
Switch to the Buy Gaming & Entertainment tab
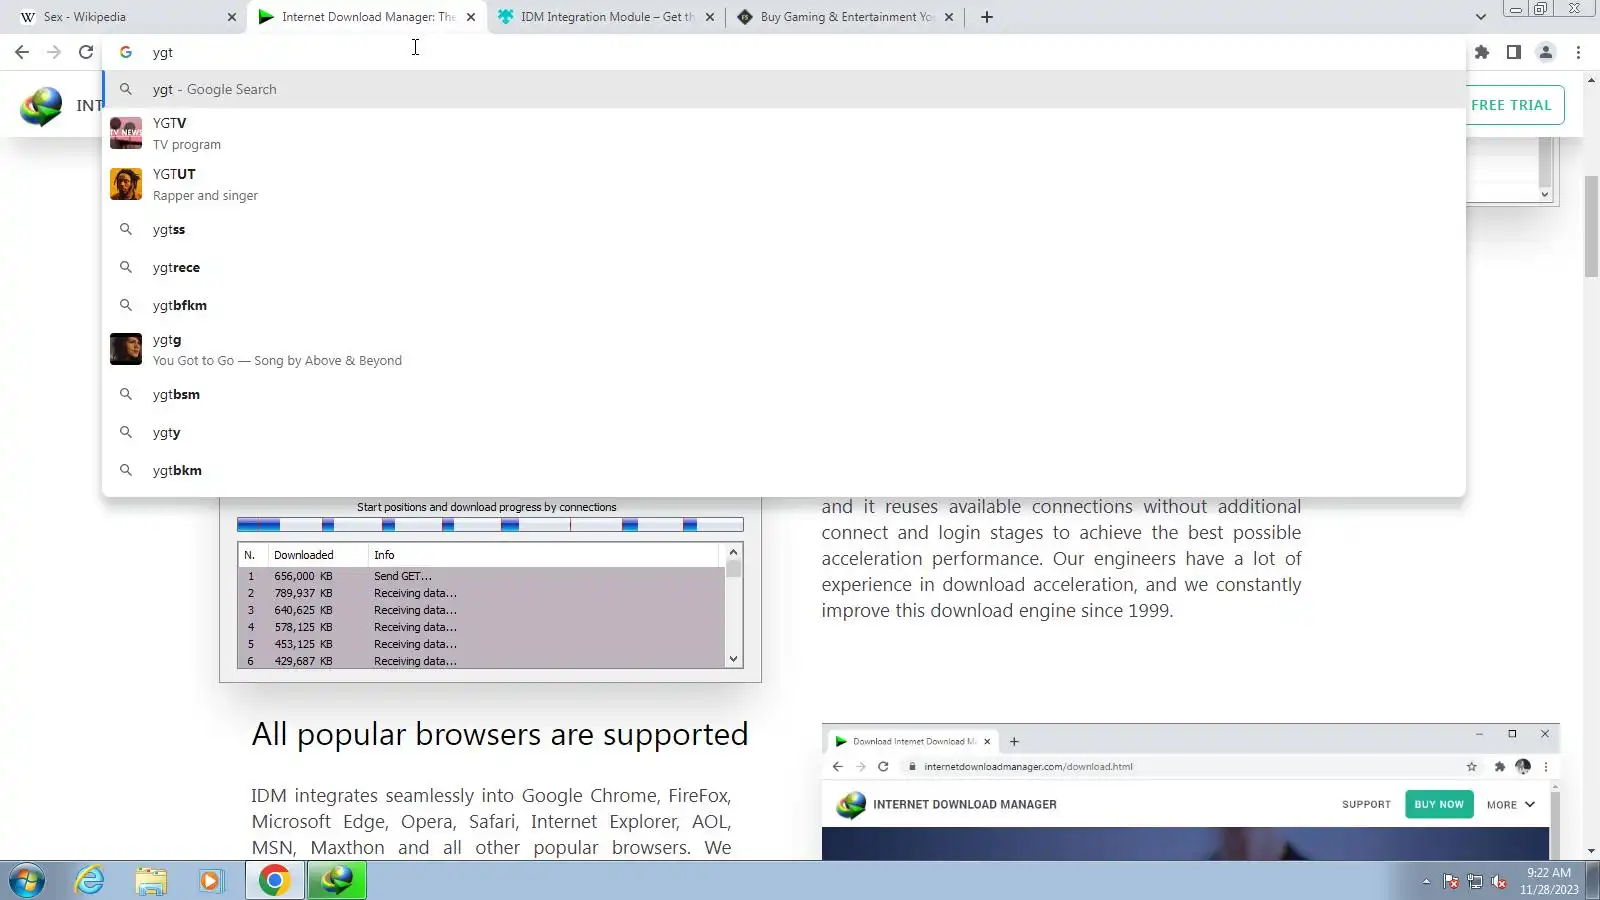(x=845, y=17)
